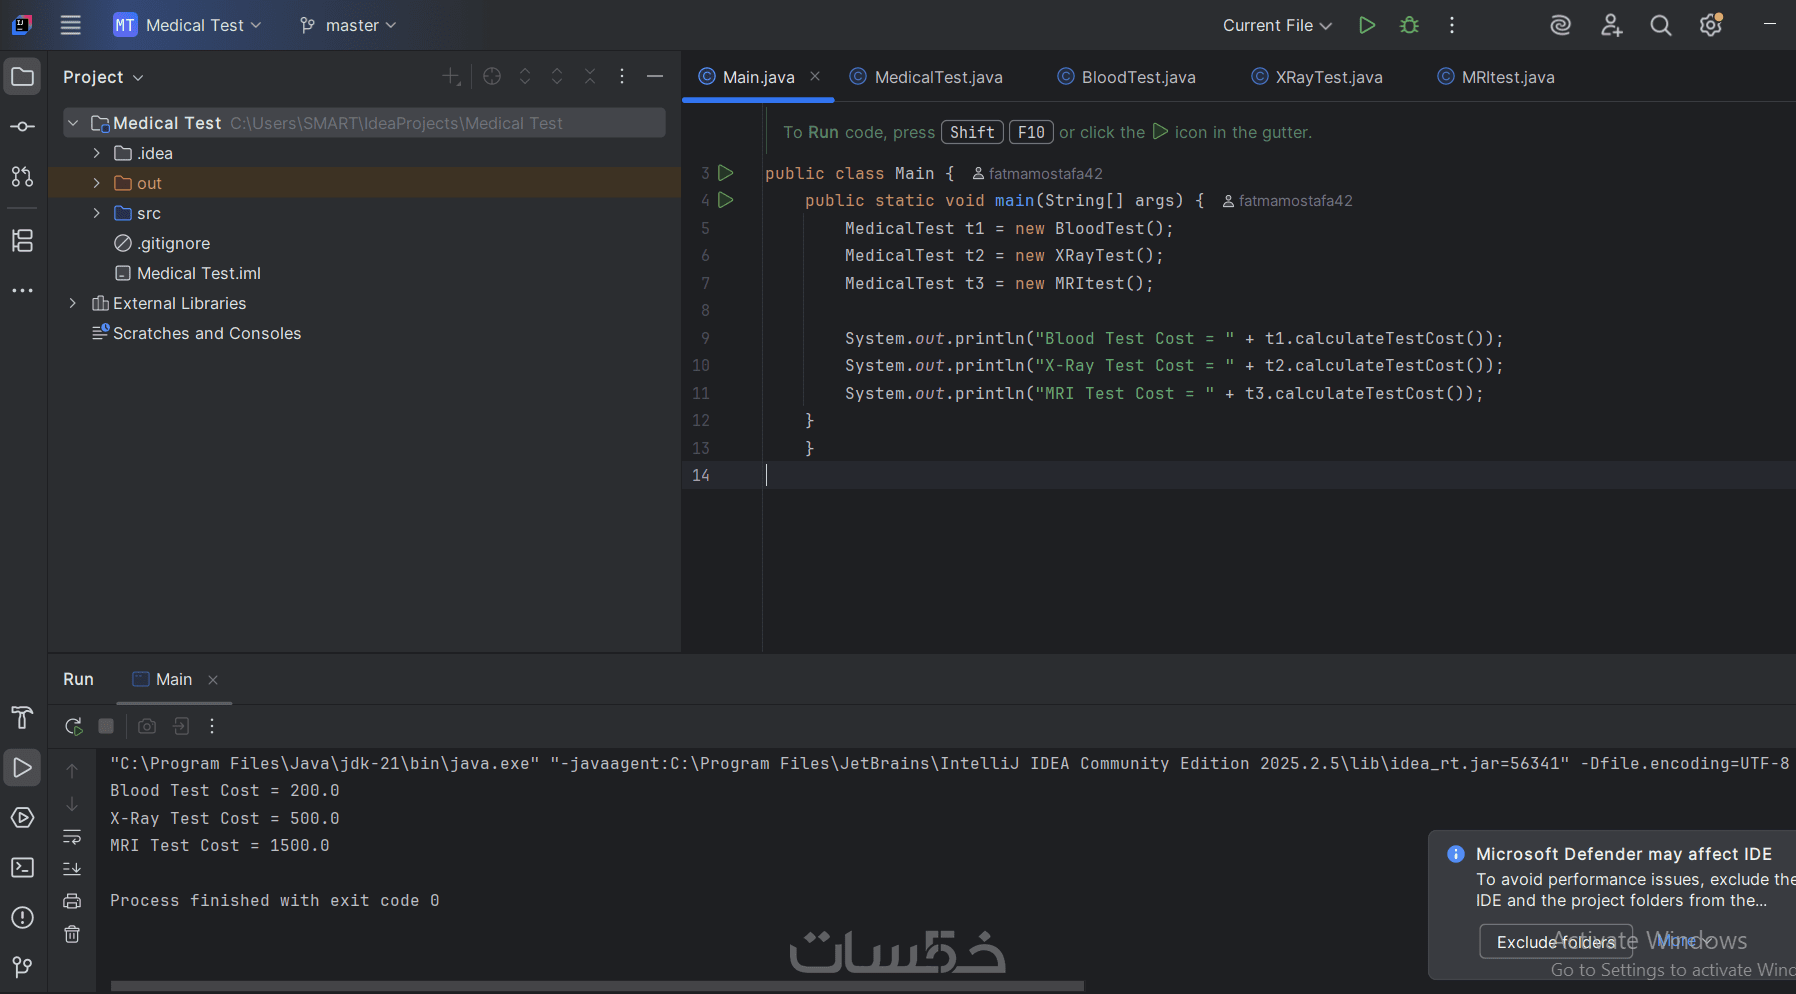Toggle soft-wrap in the Run console
Screen dimensions: 1796x994
pyautogui.click(x=72, y=836)
